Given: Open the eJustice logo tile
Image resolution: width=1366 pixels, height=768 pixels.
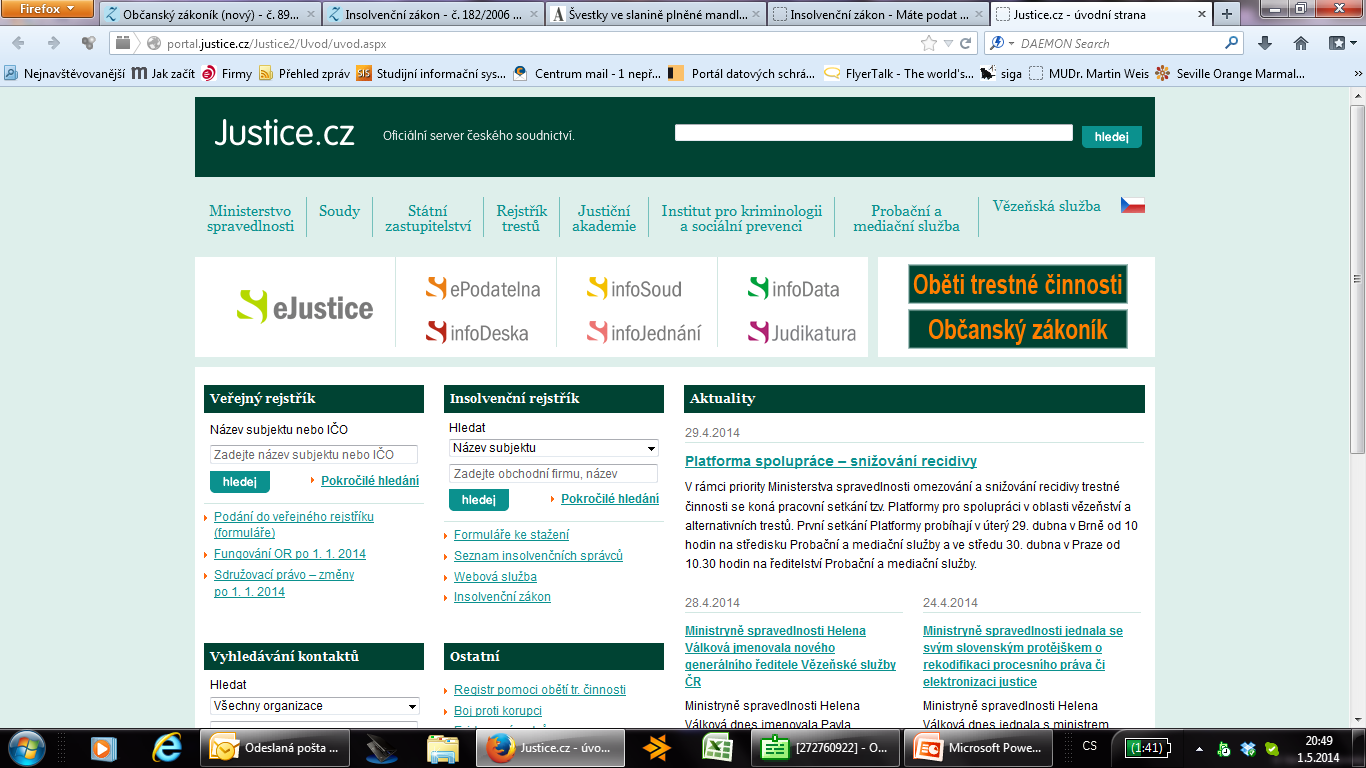Looking at the screenshot, I should [305, 307].
